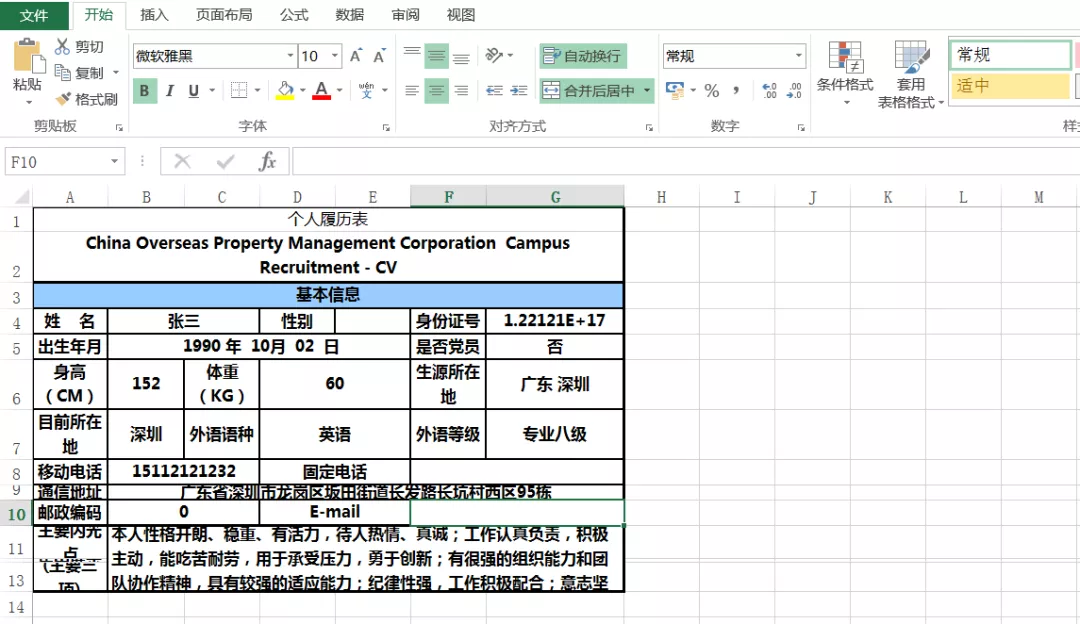Decrease font size with smaller A
This screenshot has width=1080, height=624.
(379, 56)
